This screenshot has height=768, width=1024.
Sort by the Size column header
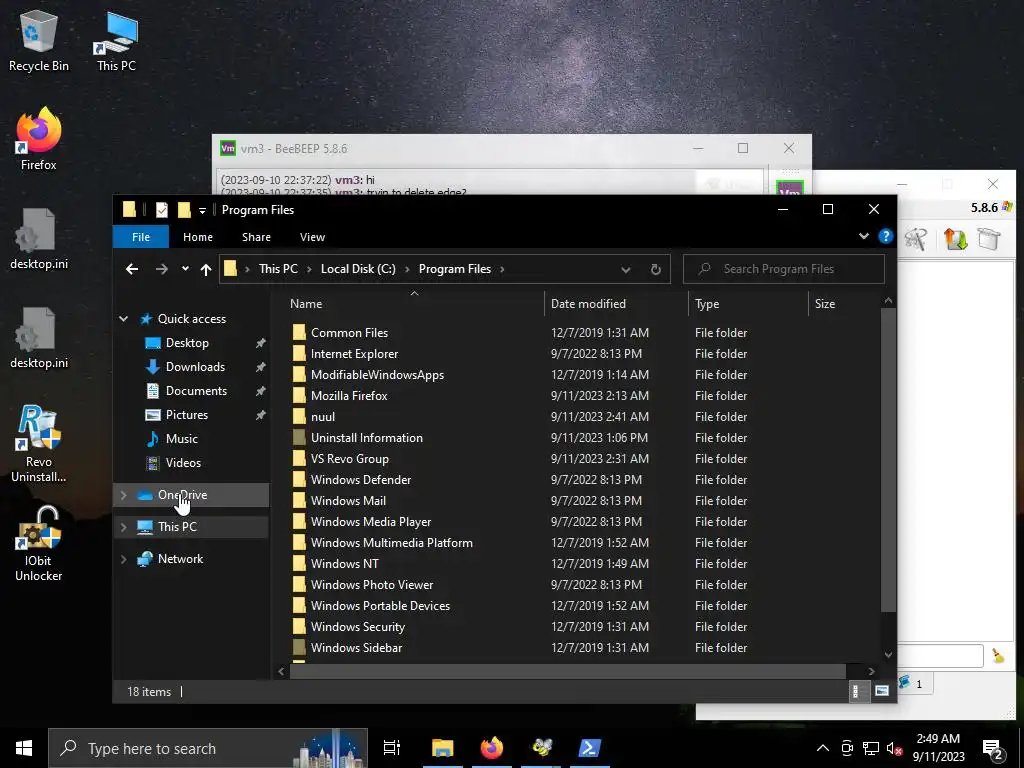coord(844,304)
